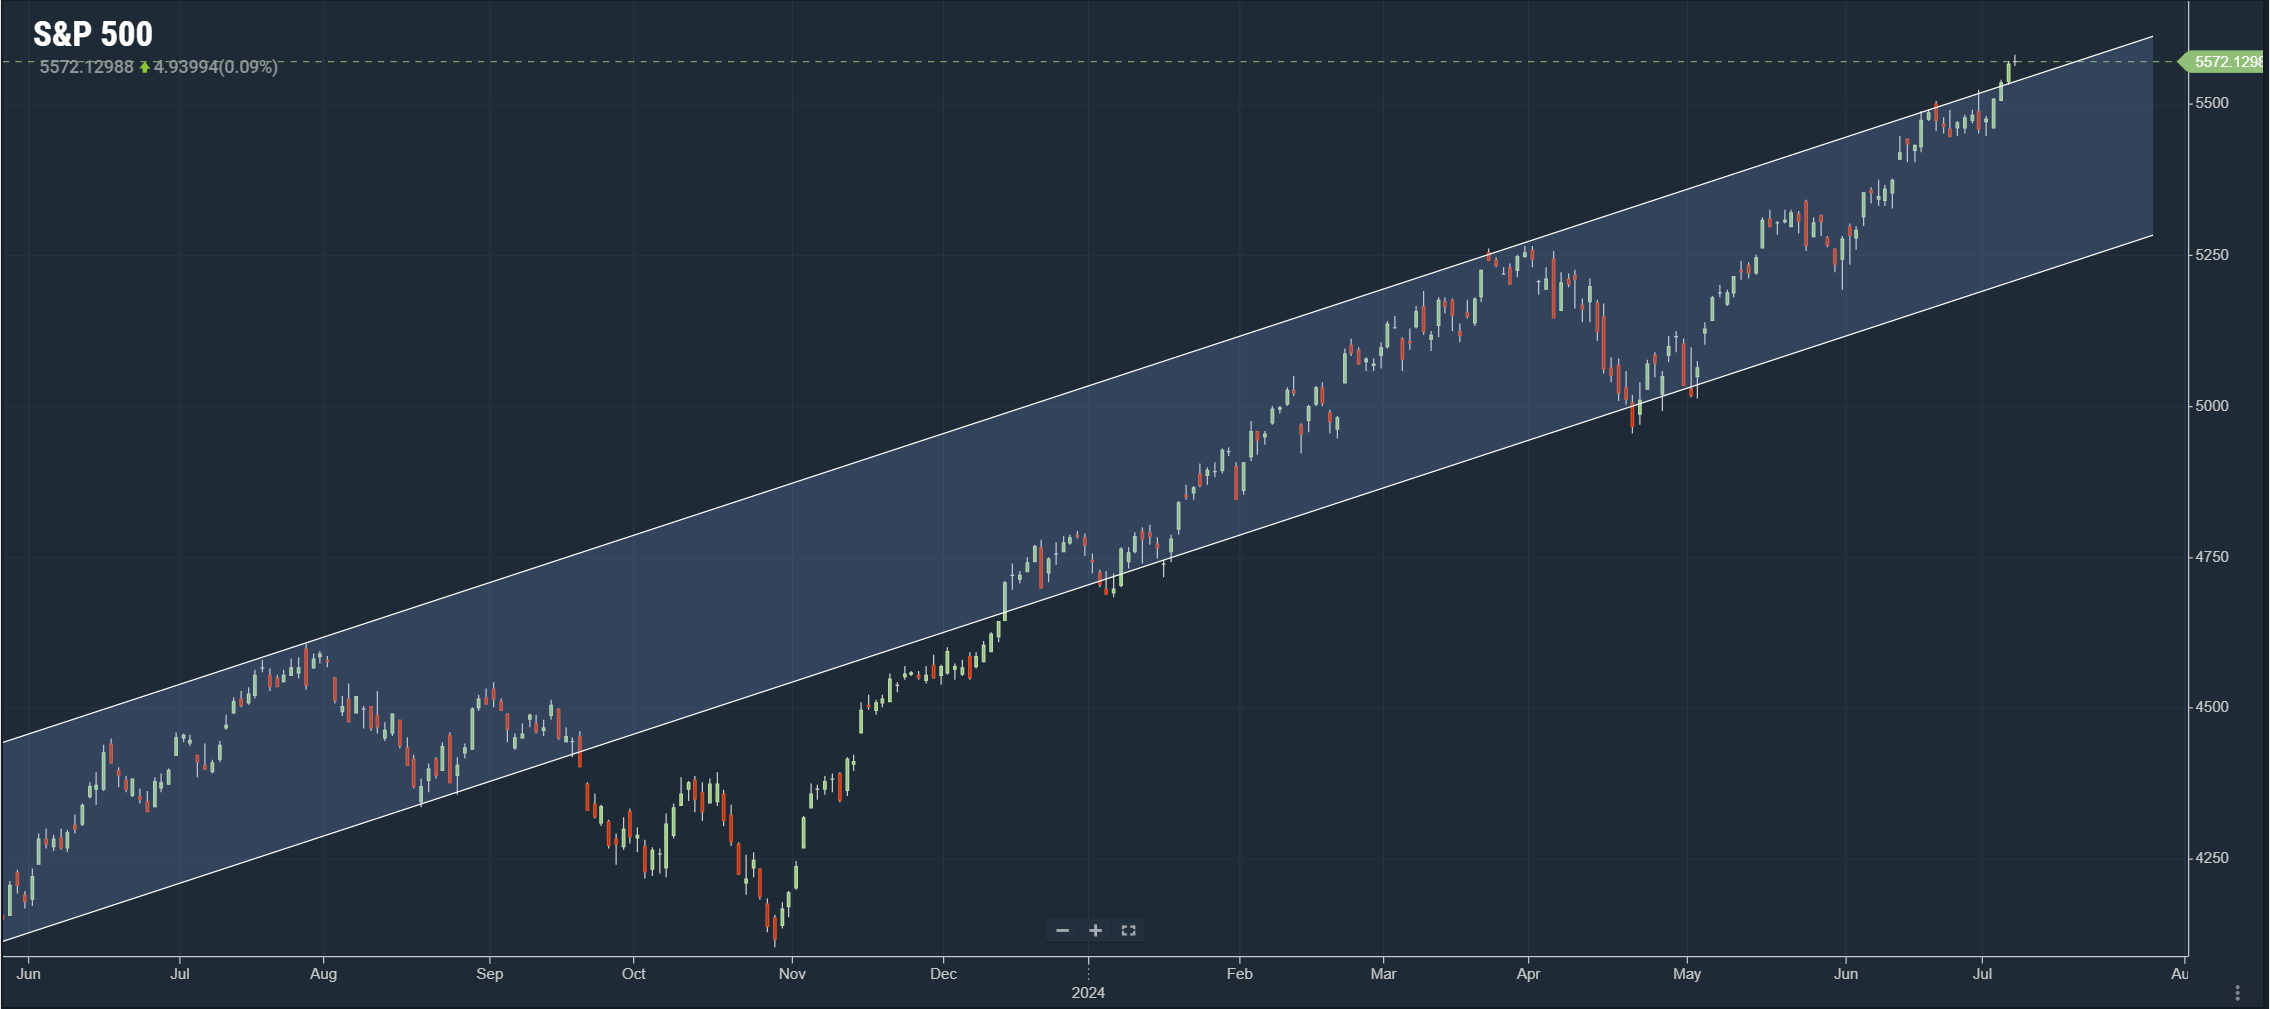Screen dimensions: 2270x1009
Task: Click the 4500 price axis label
Action: (x=2212, y=707)
